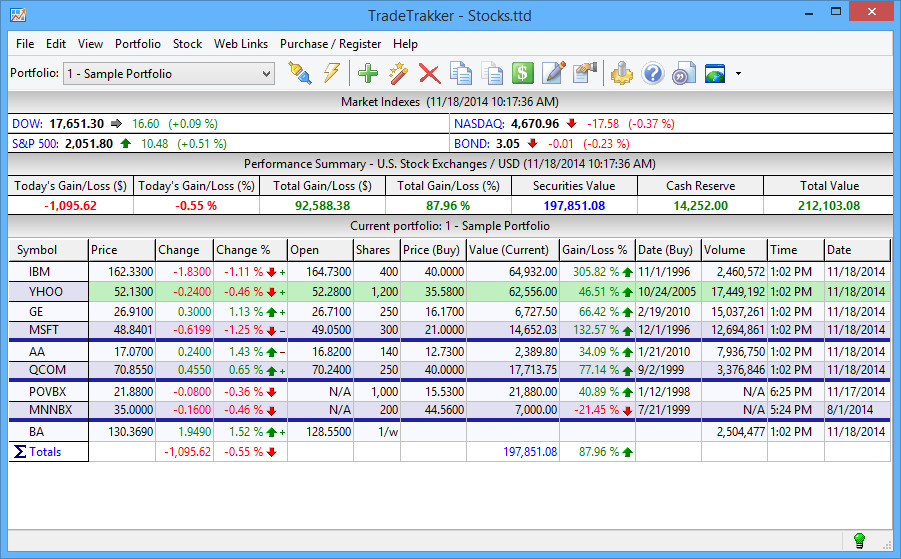Click the sigma icon in Totals row

tap(20, 452)
